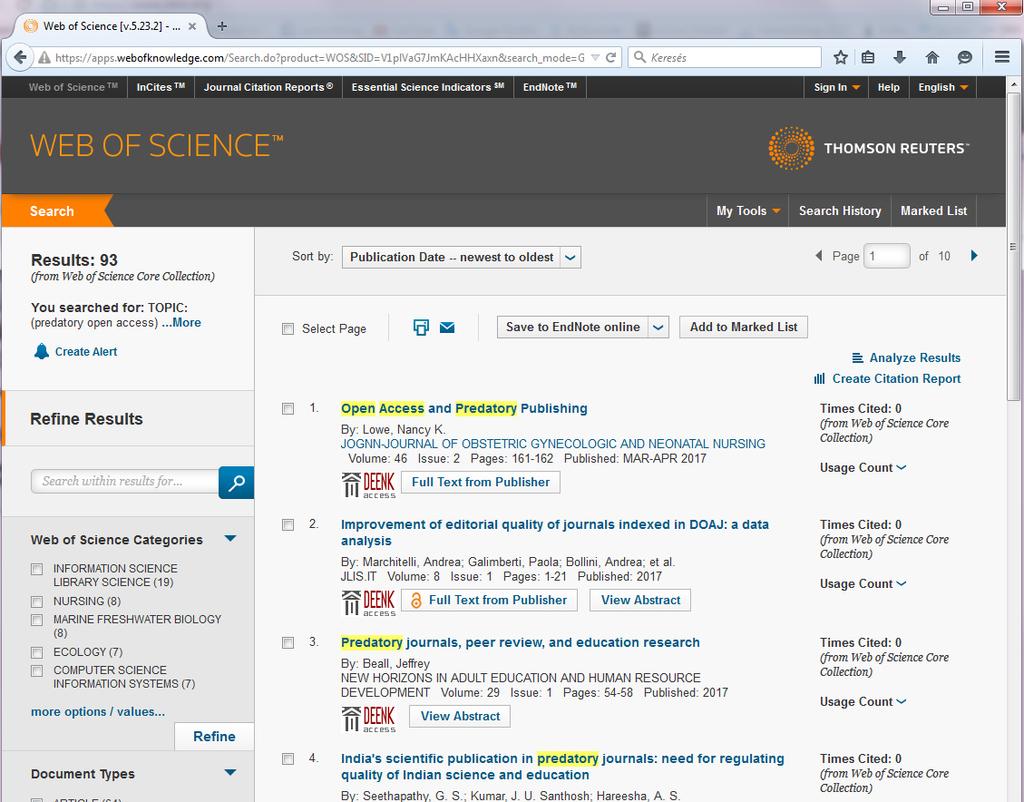Click the page number input field
The image size is (1024, 802).
tap(887, 256)
